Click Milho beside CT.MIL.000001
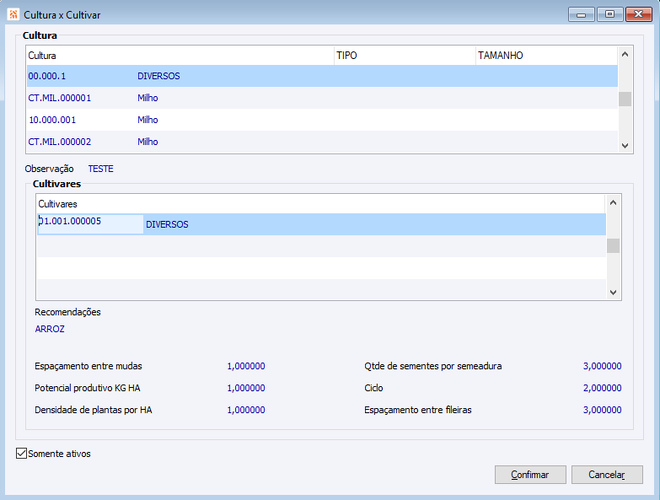Viewport: 660px width, 500px height. 148,98
